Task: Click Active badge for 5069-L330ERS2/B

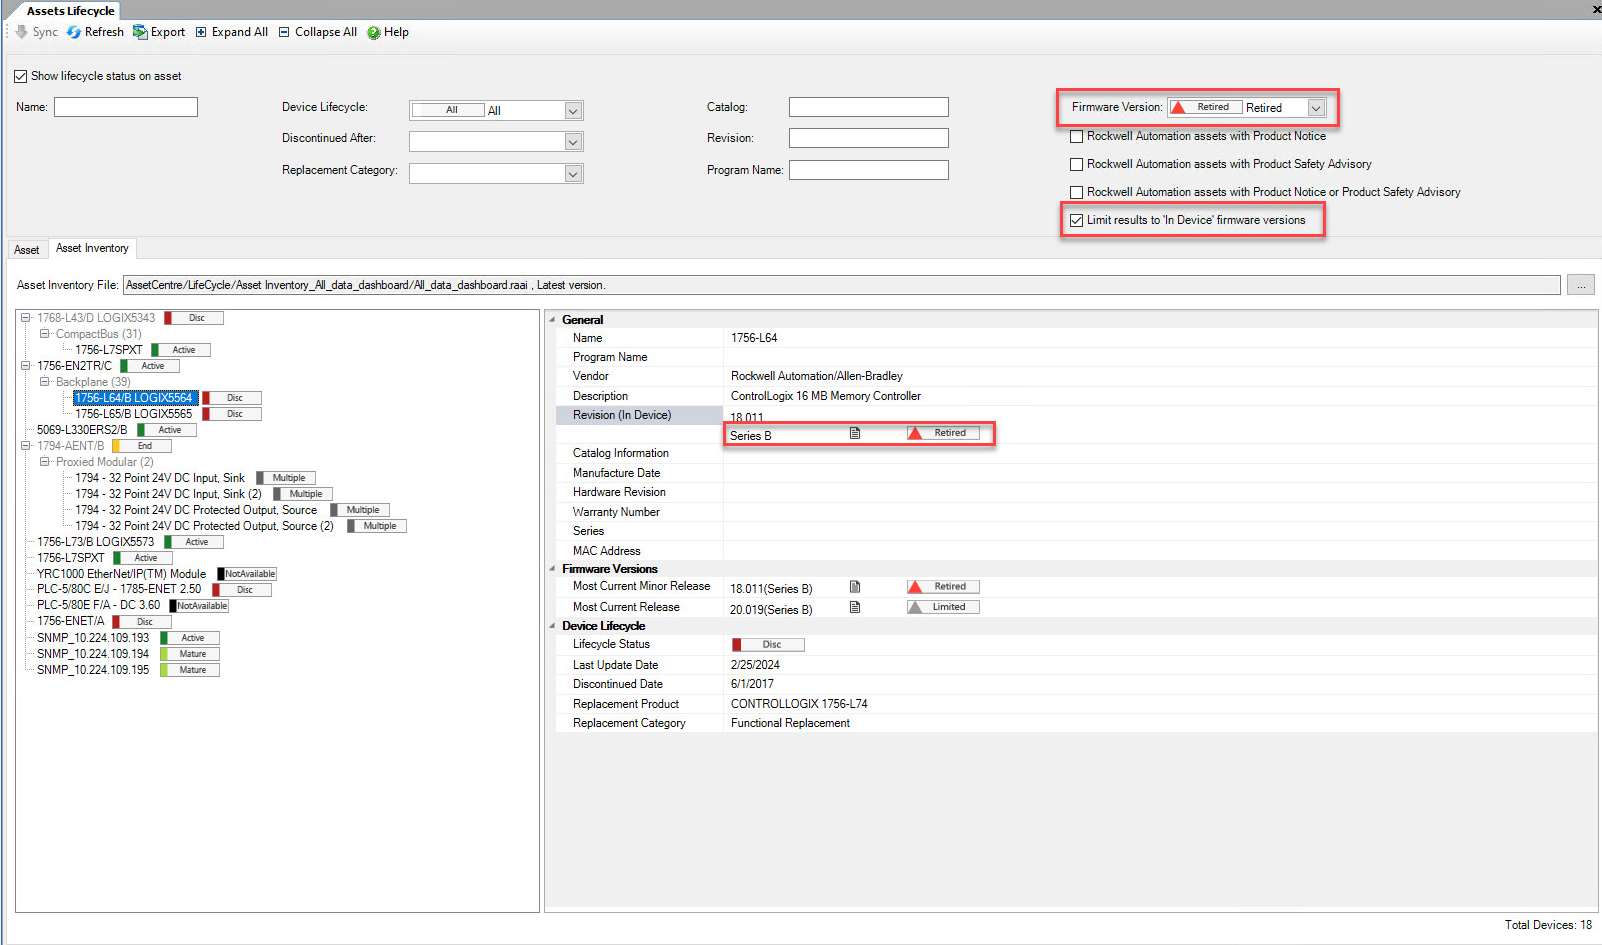Action: (x=167, y=430)
